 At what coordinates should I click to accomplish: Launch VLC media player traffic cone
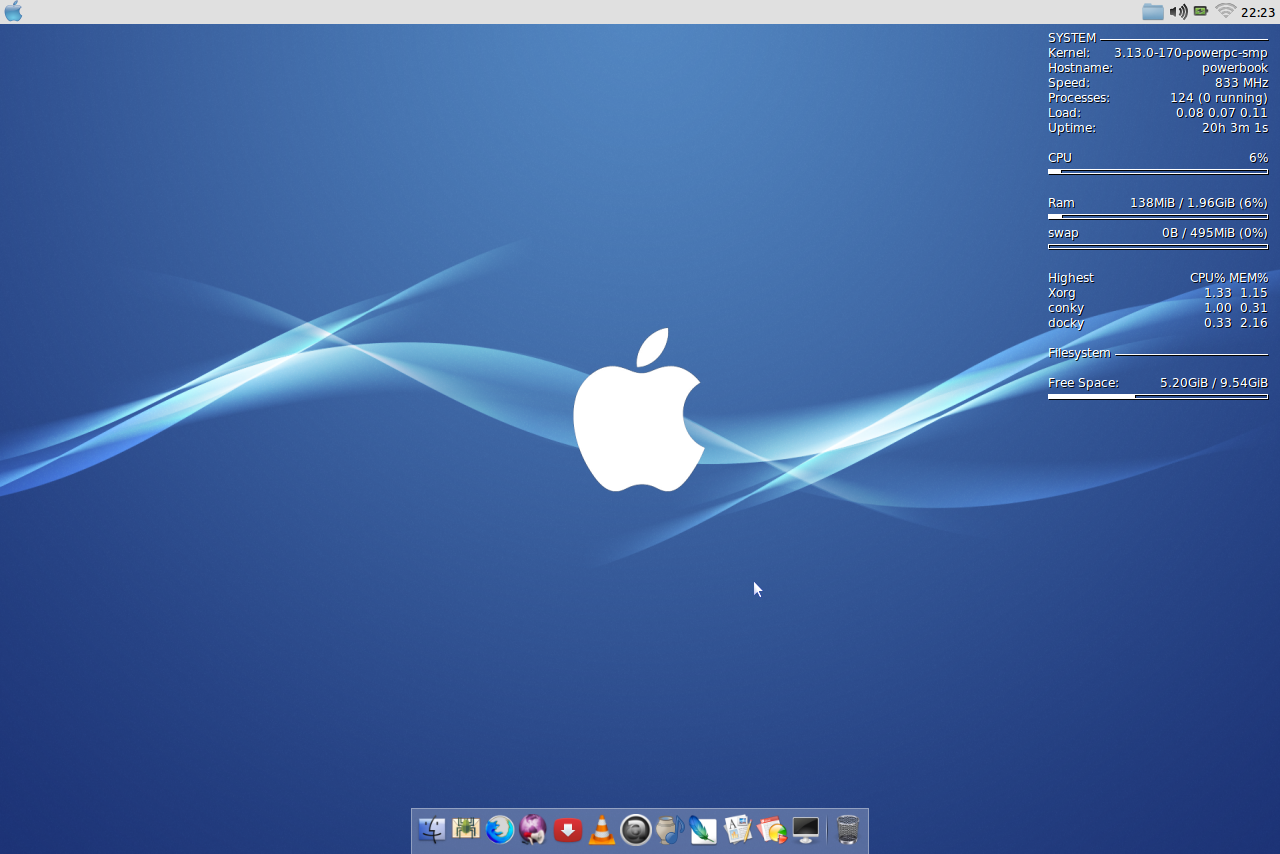(x=602, y=830)
